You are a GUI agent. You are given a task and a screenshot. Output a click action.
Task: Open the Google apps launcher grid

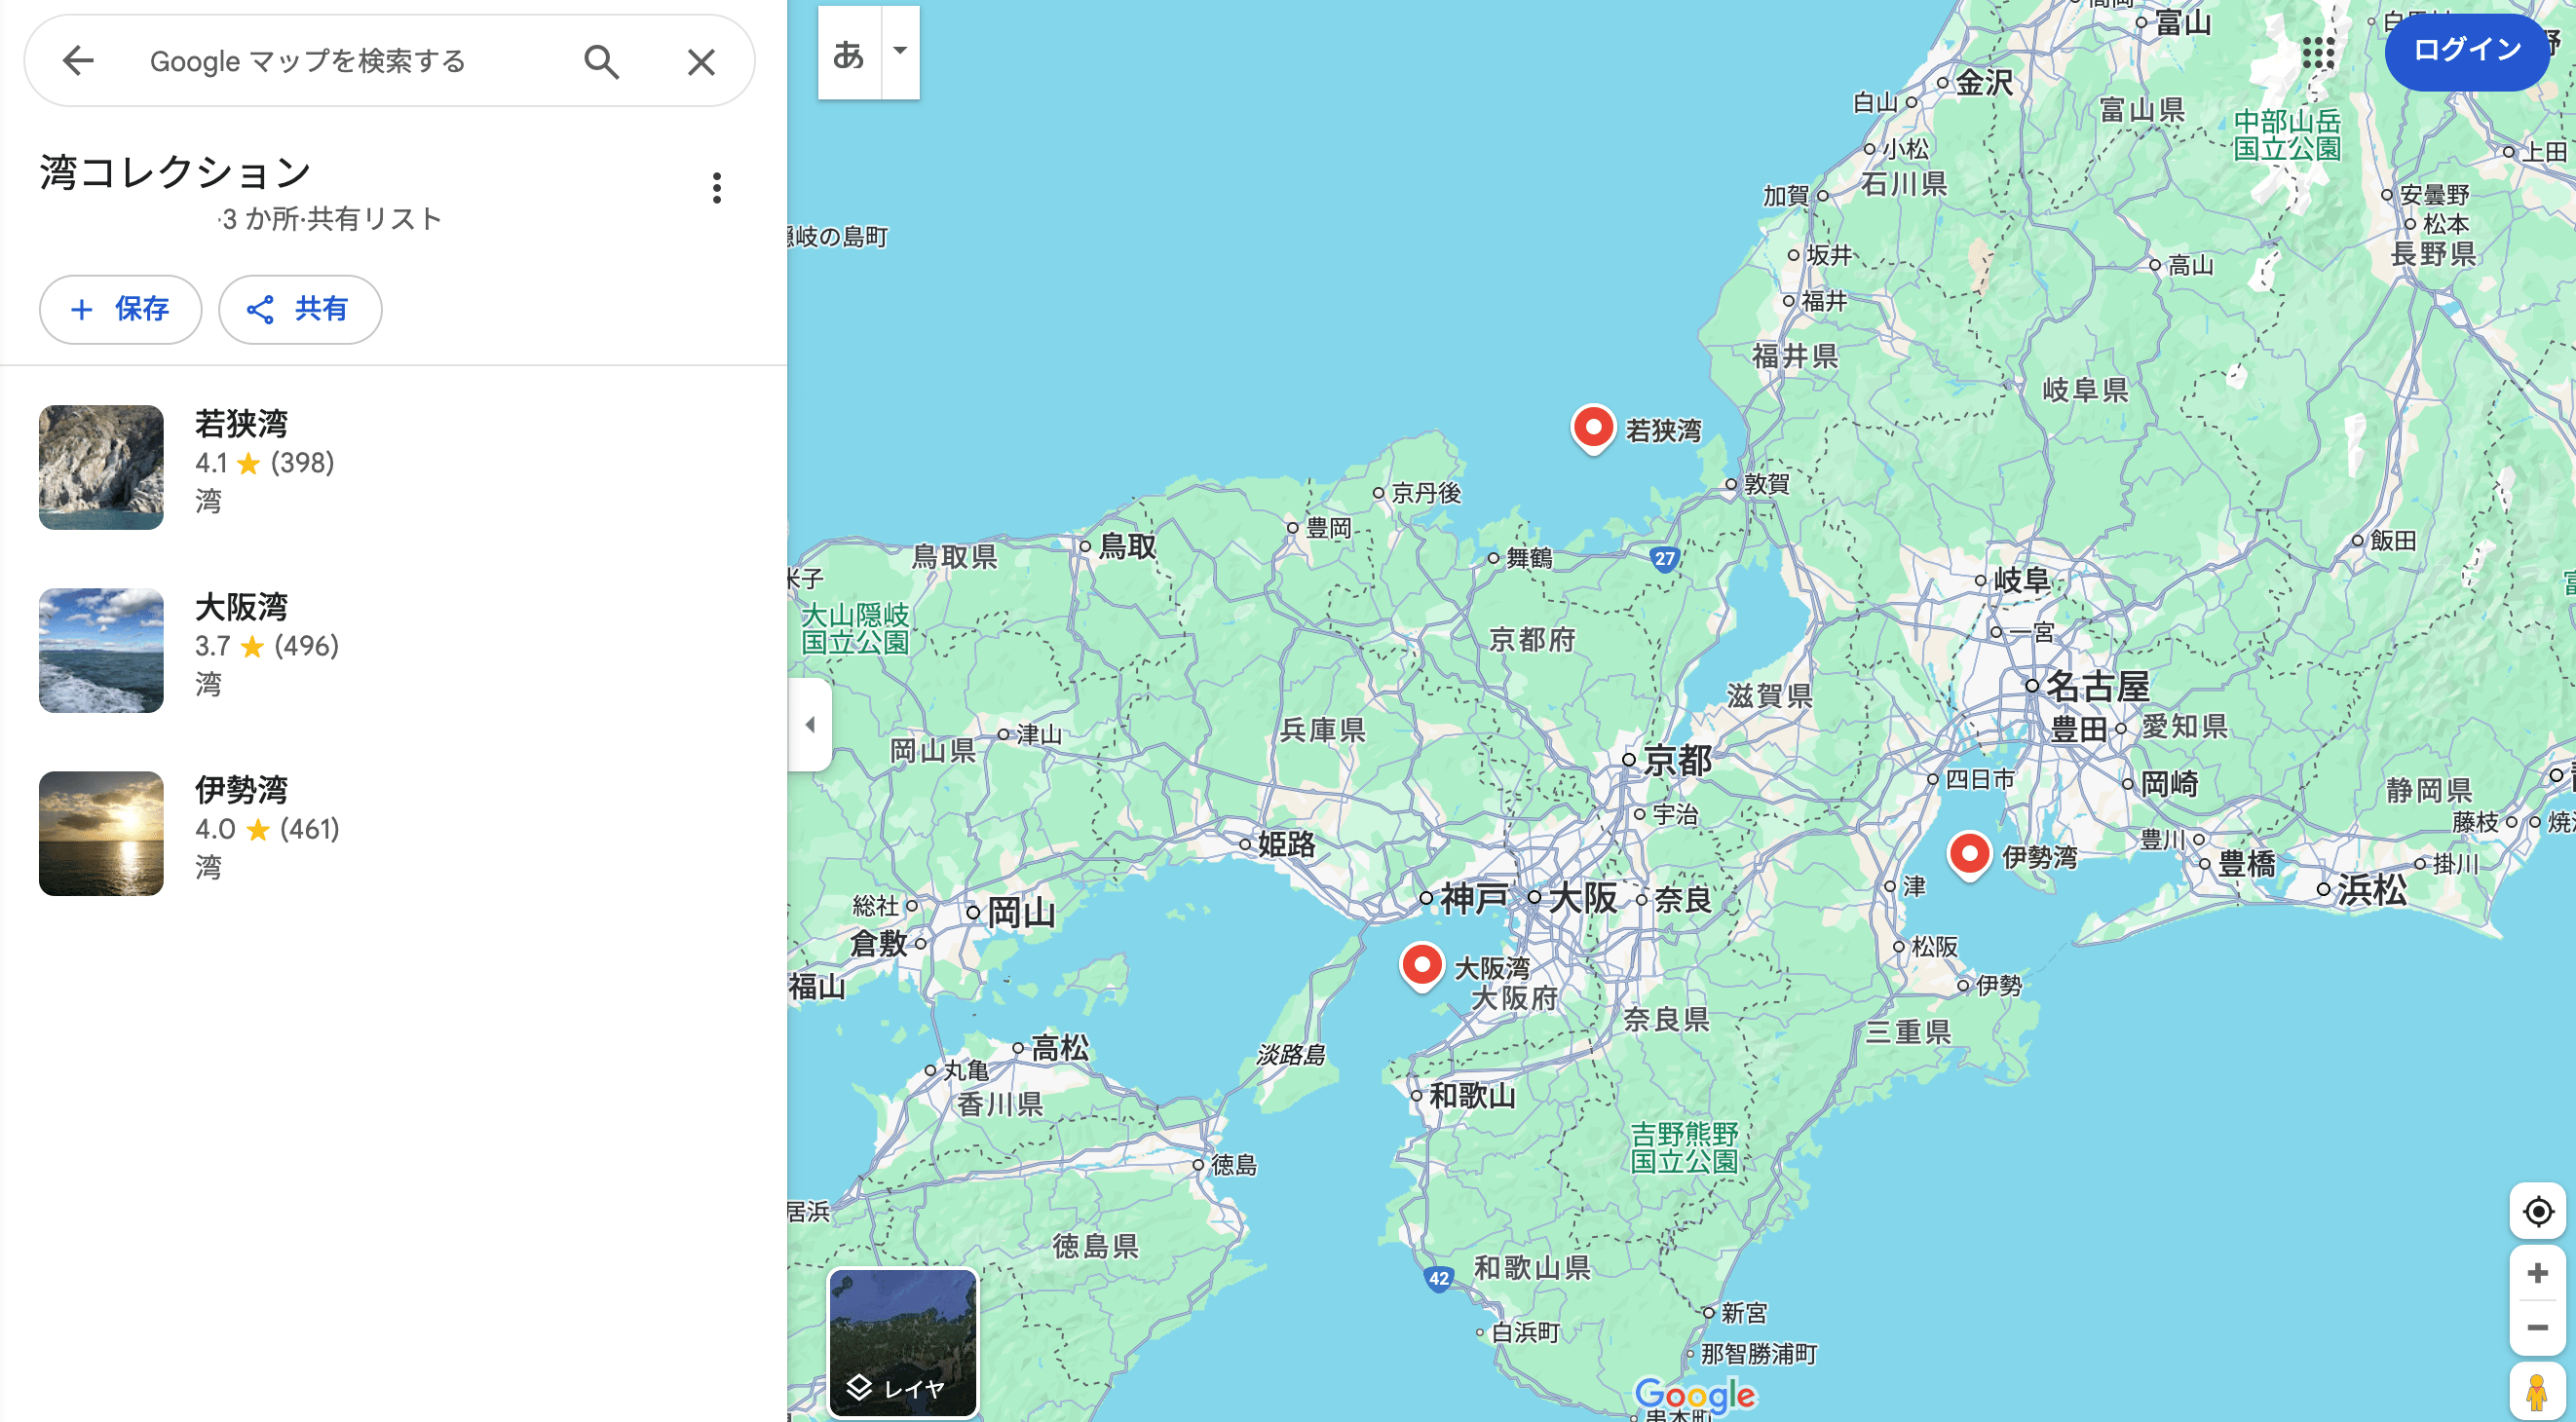tap(2318, 53)
